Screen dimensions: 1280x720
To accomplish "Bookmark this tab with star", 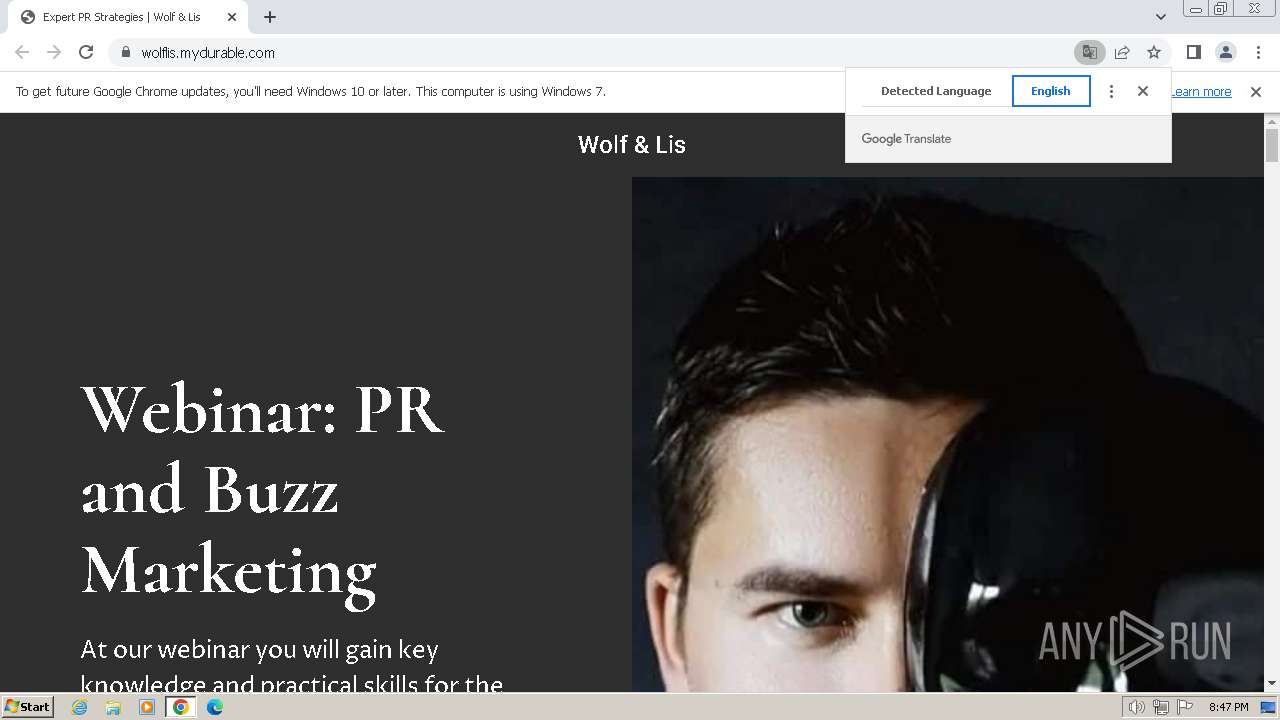I will tap(1154, 52).
